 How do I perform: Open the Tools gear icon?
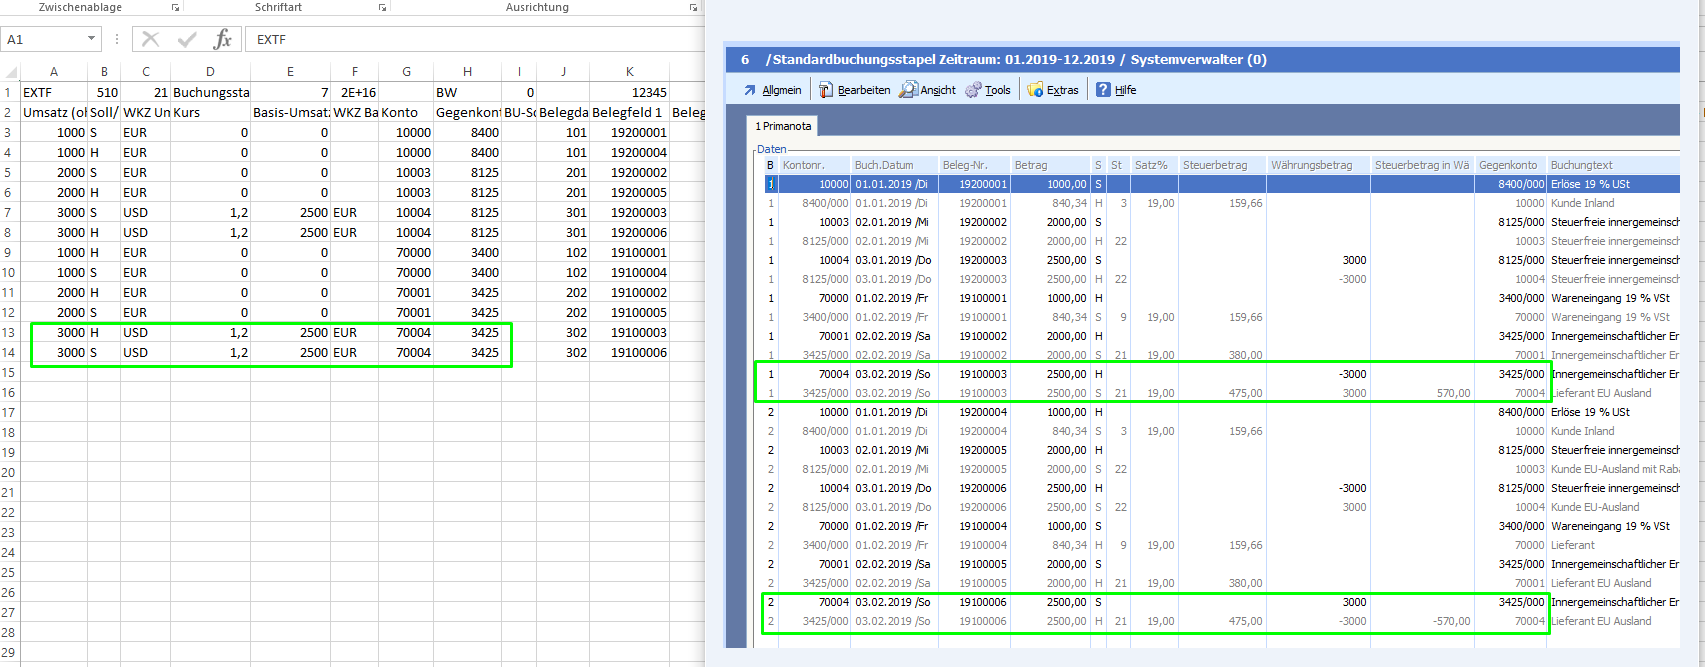tap(974, 90)
